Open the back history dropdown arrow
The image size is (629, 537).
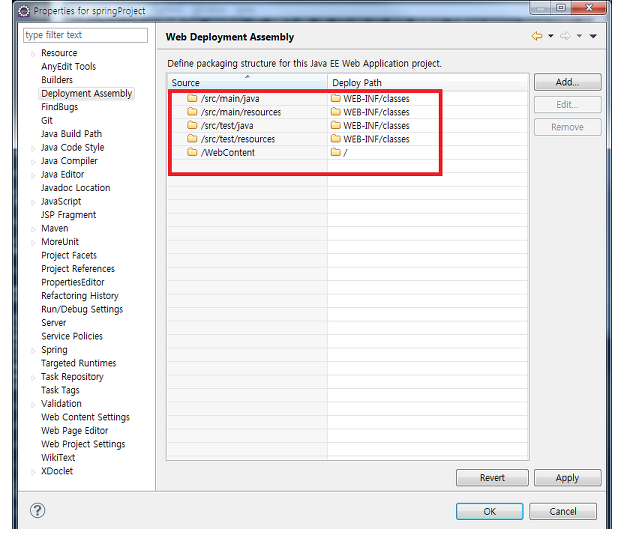551,36
